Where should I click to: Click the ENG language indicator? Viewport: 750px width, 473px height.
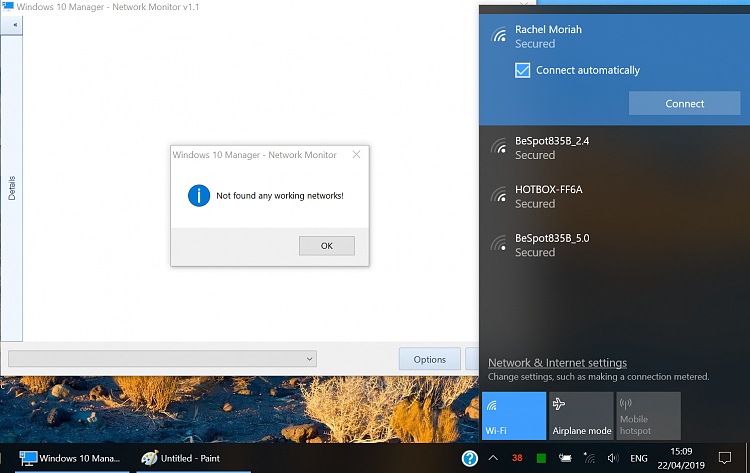pyautogui.click(x=639, y=458)
